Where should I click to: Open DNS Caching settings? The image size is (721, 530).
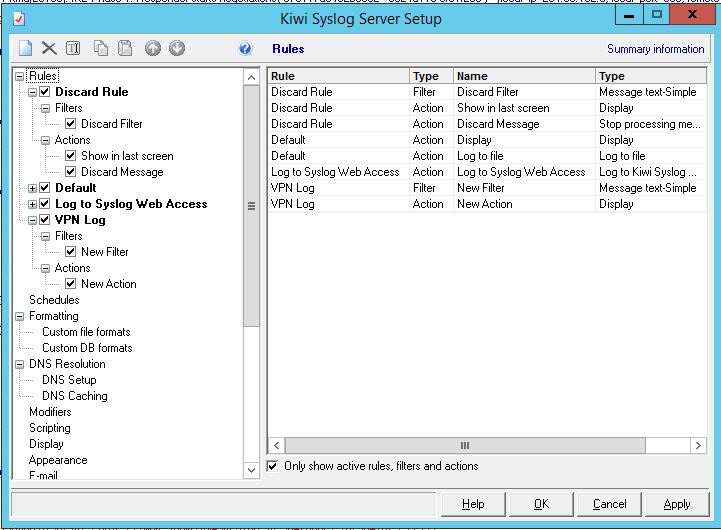(x=75, y=396)
